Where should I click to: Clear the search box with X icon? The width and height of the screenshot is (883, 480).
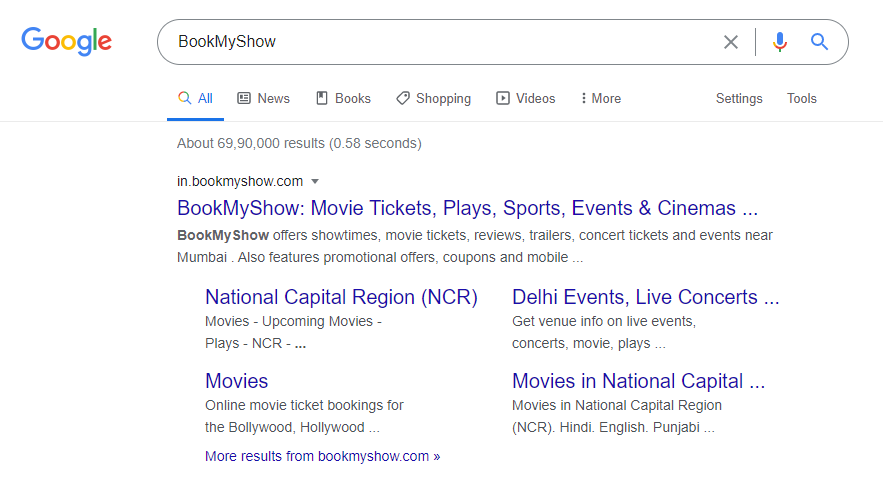[730, 42]
